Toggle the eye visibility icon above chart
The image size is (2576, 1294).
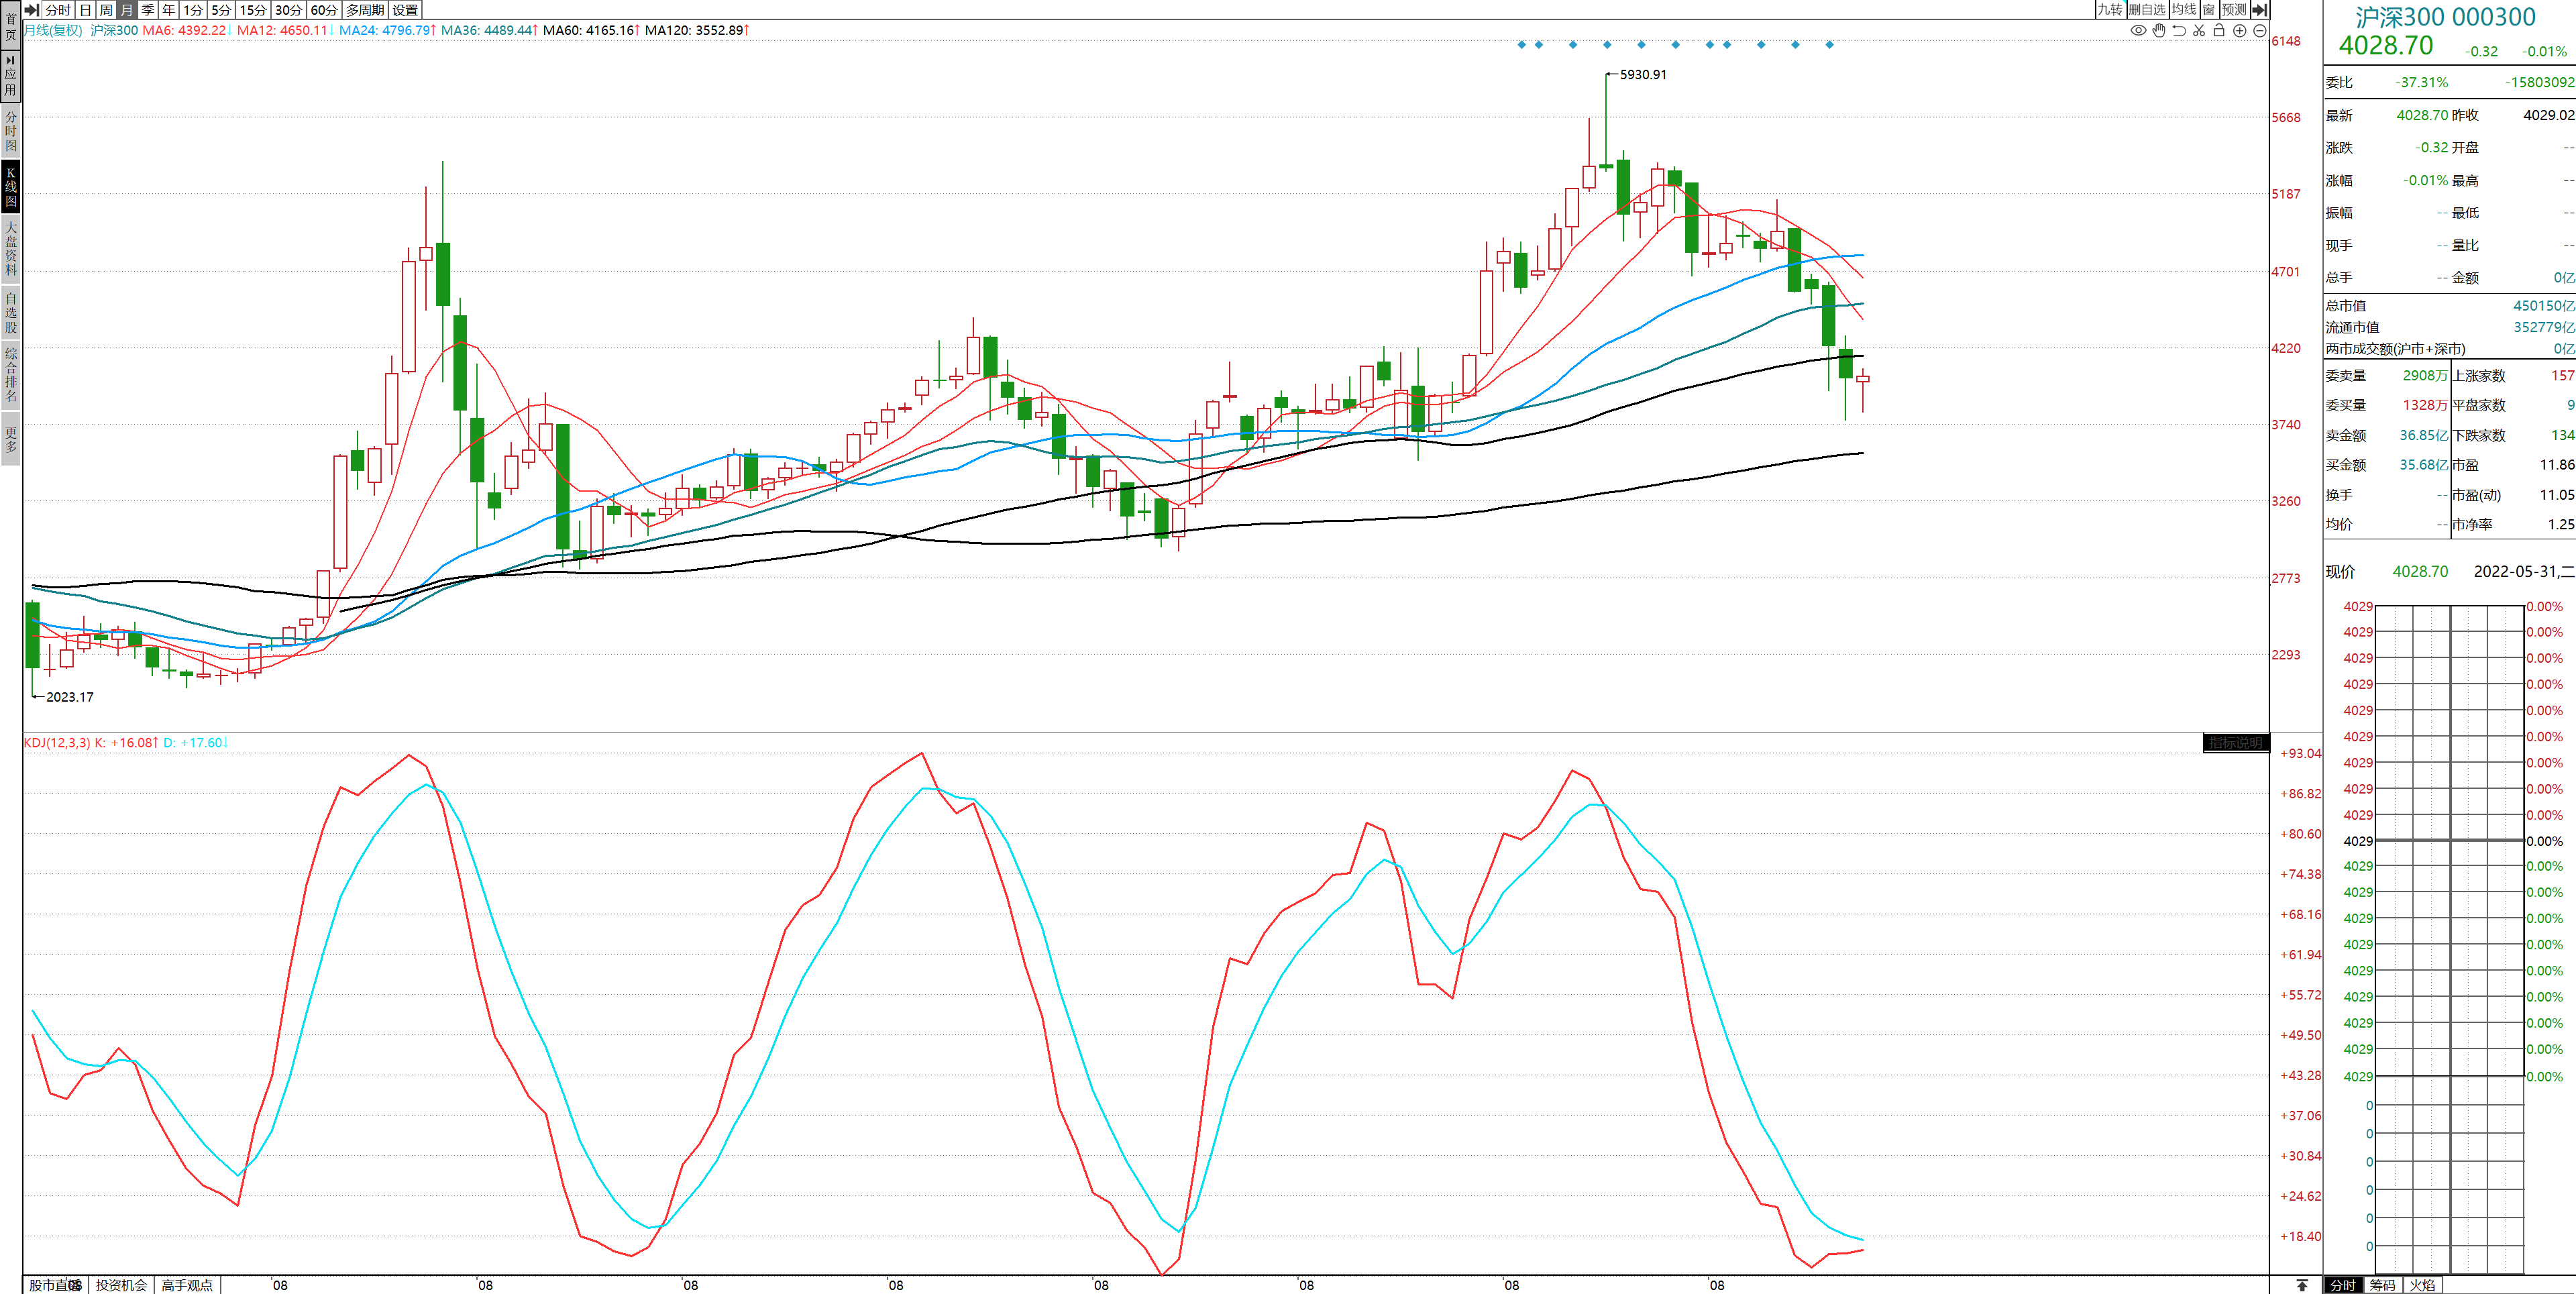[2138, 30]
